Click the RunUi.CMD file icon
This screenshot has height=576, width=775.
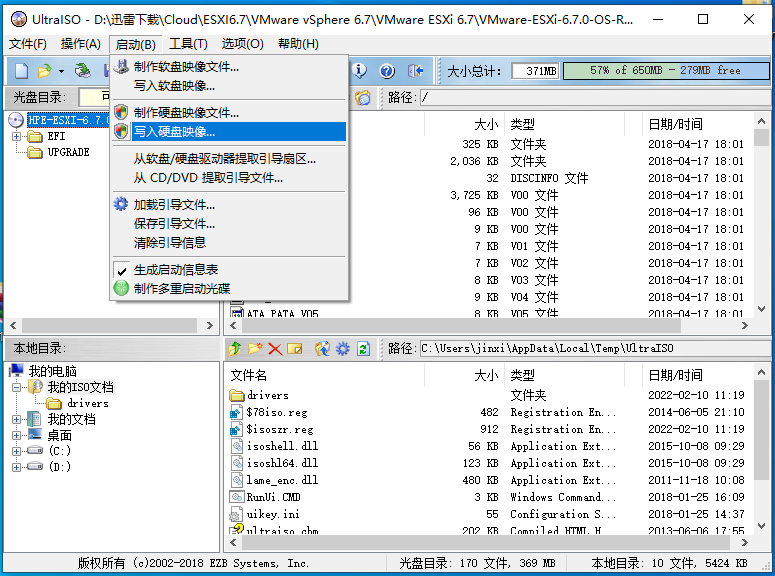[237, 497]
